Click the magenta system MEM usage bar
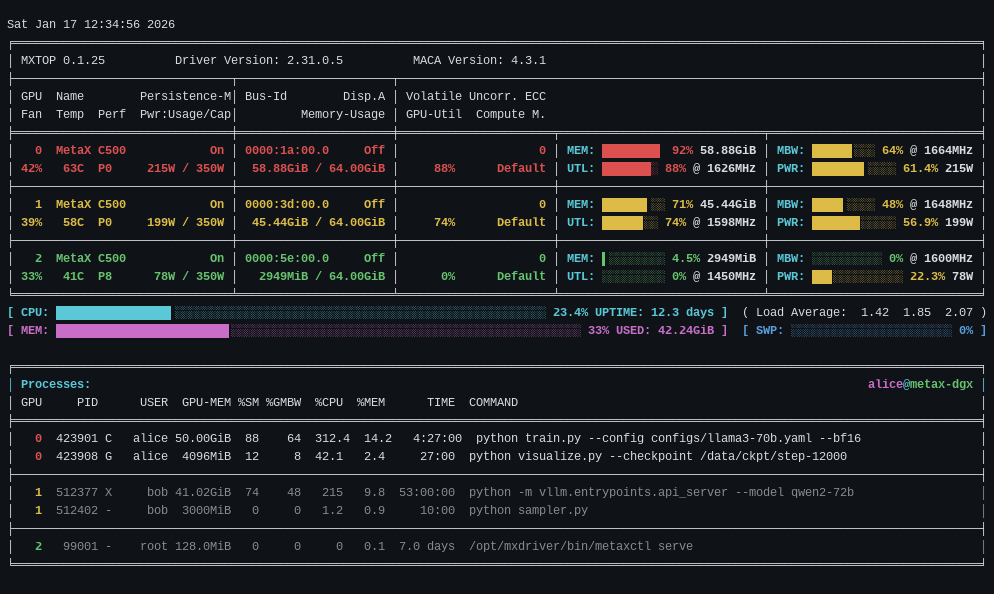994x594 pixels. tap(318, 330)
